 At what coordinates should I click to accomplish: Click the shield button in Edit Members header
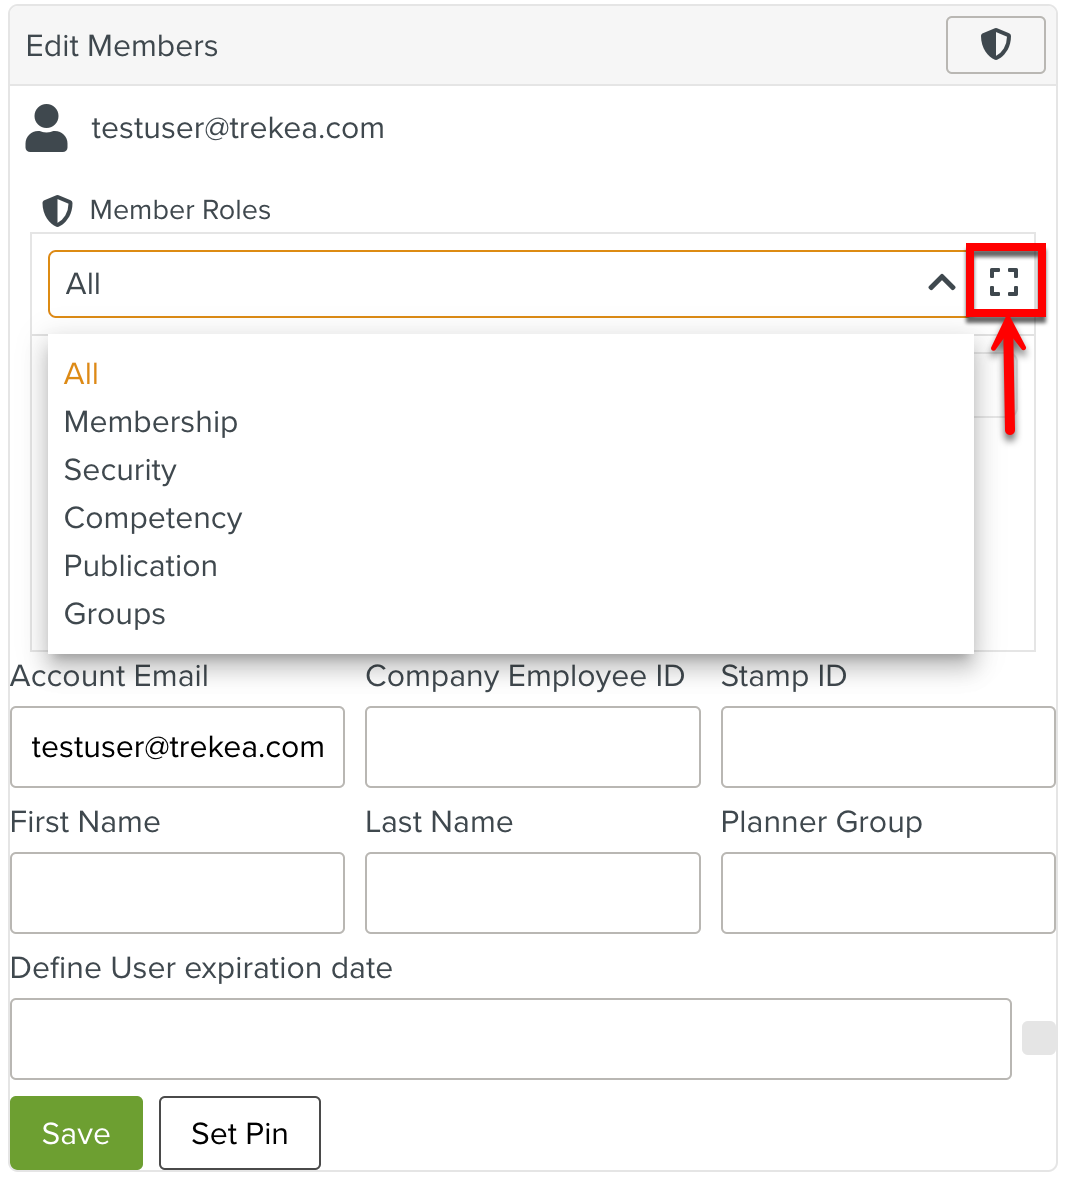[x=995, y=45]
